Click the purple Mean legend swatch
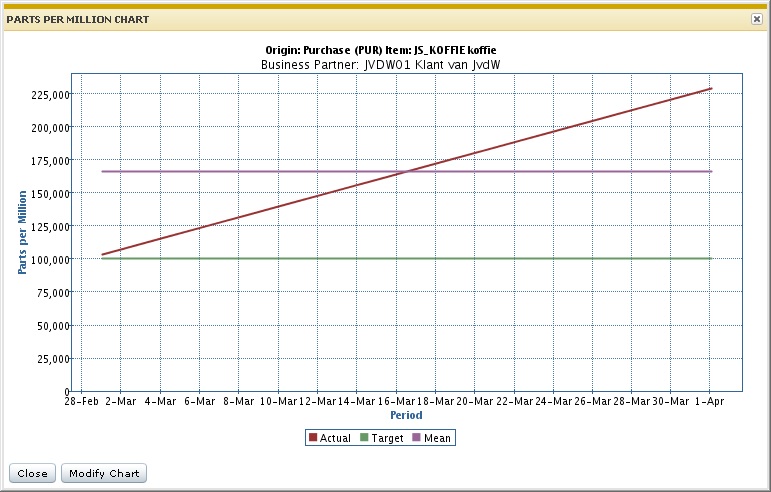Viewport: 771px width, 492px height. pos(417,438)
